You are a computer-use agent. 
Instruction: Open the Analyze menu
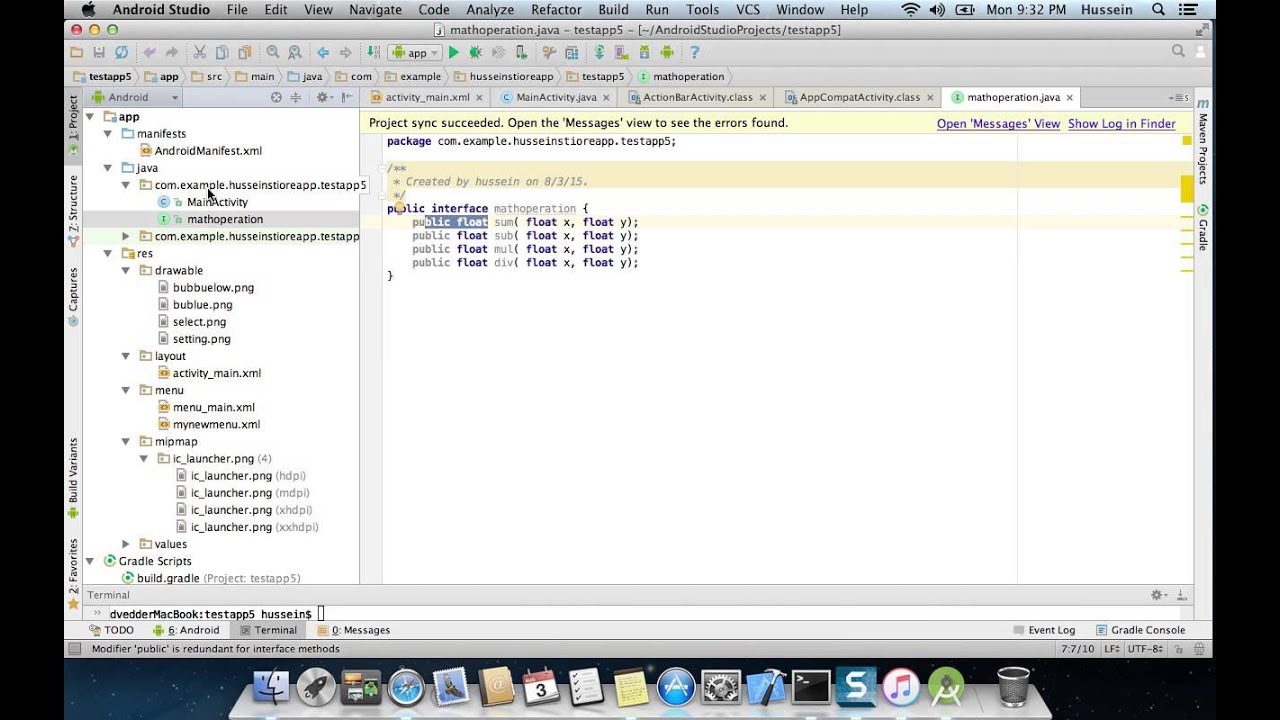point(490,10)
